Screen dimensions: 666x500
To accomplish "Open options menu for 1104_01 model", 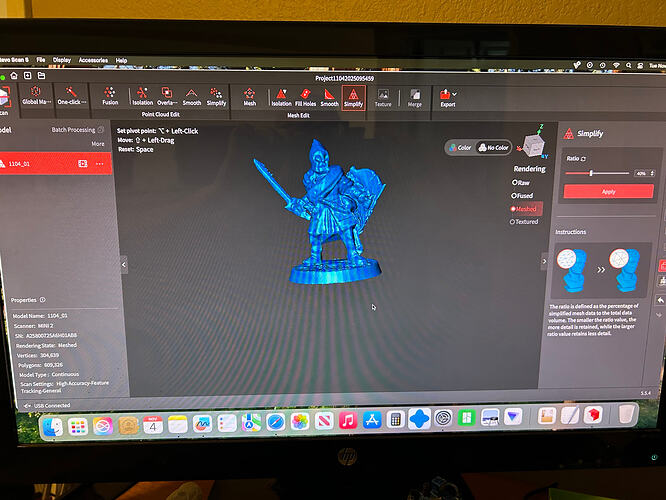I will tap(100, 164).
